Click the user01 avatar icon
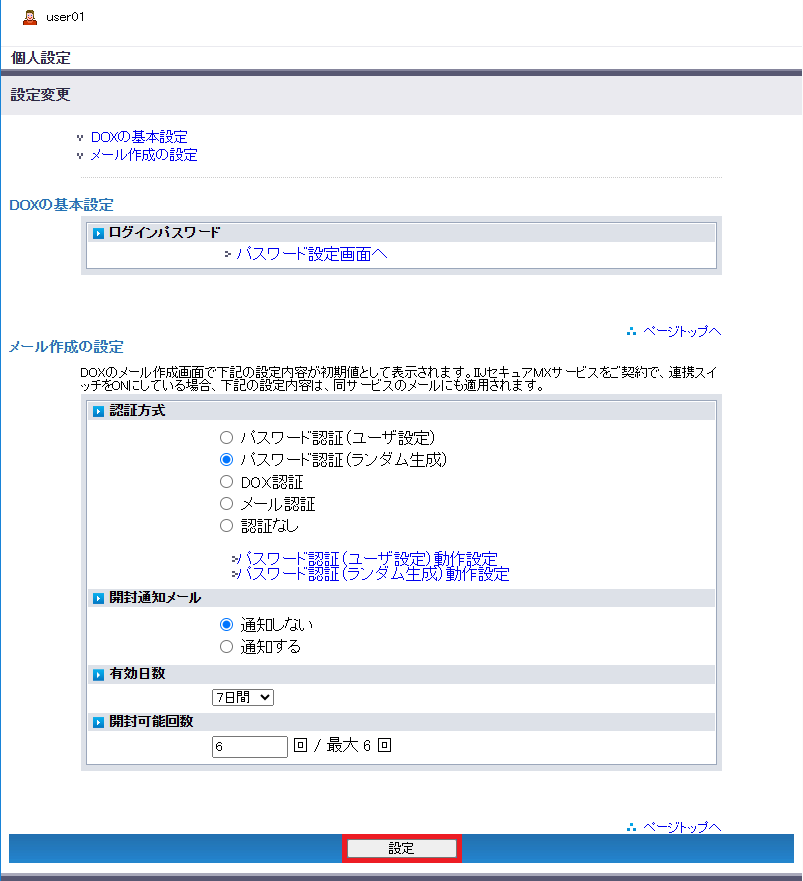Viewport: 803px width, 881px height. pos(30,18)
